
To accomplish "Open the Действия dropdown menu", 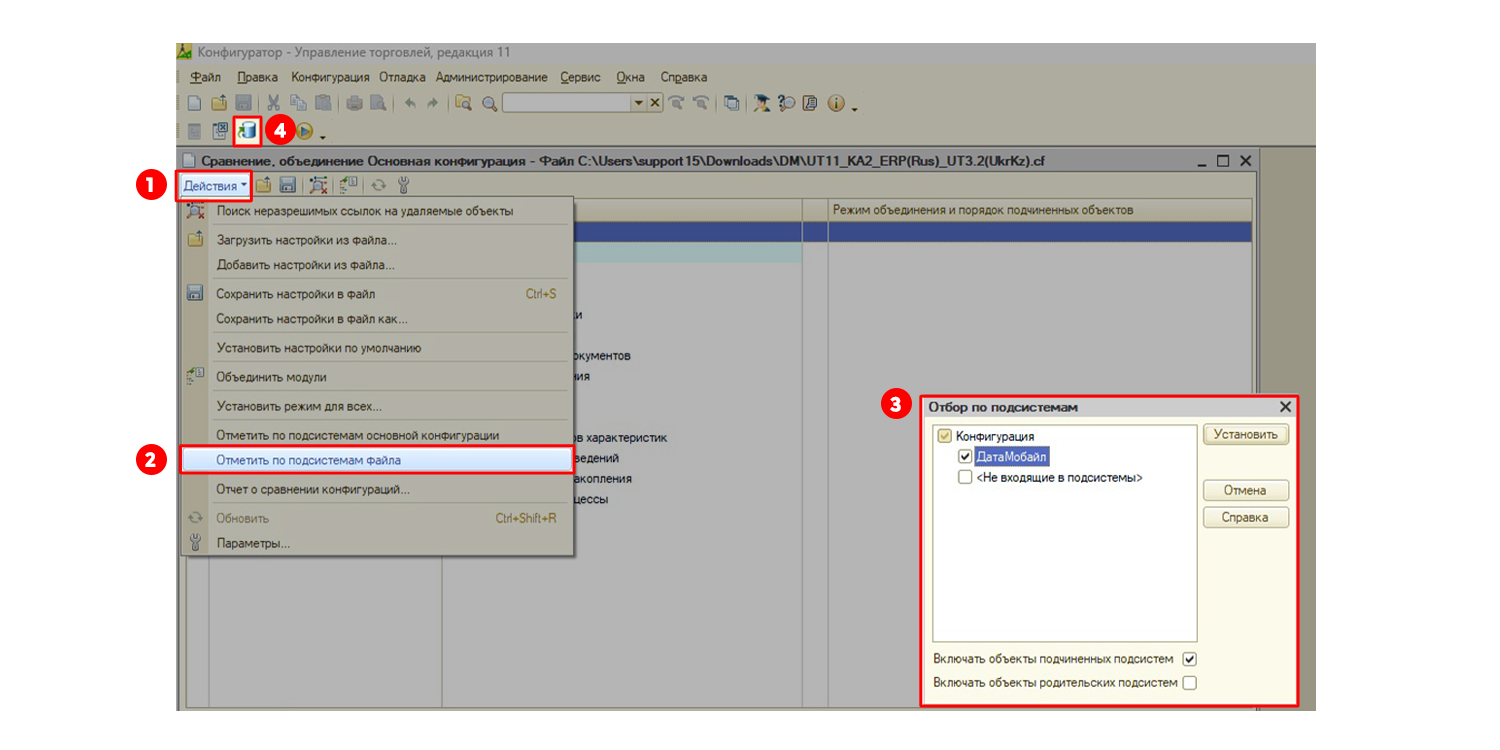I will (214, 186).
